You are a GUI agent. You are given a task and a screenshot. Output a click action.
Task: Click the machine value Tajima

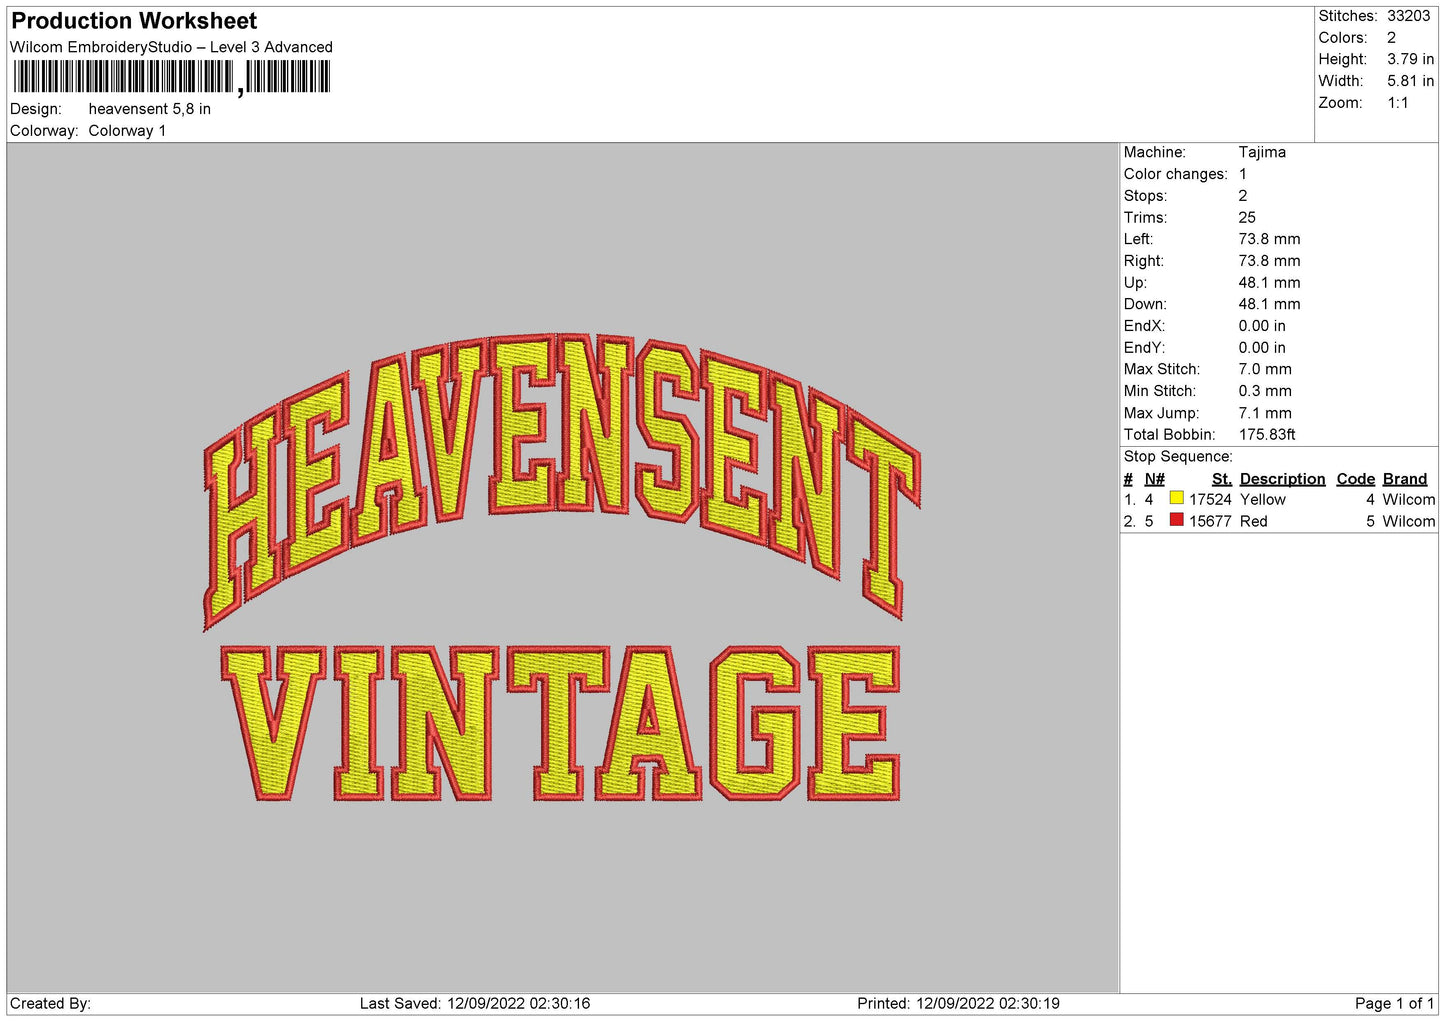pyautogui.click(x=1262, y=152)
